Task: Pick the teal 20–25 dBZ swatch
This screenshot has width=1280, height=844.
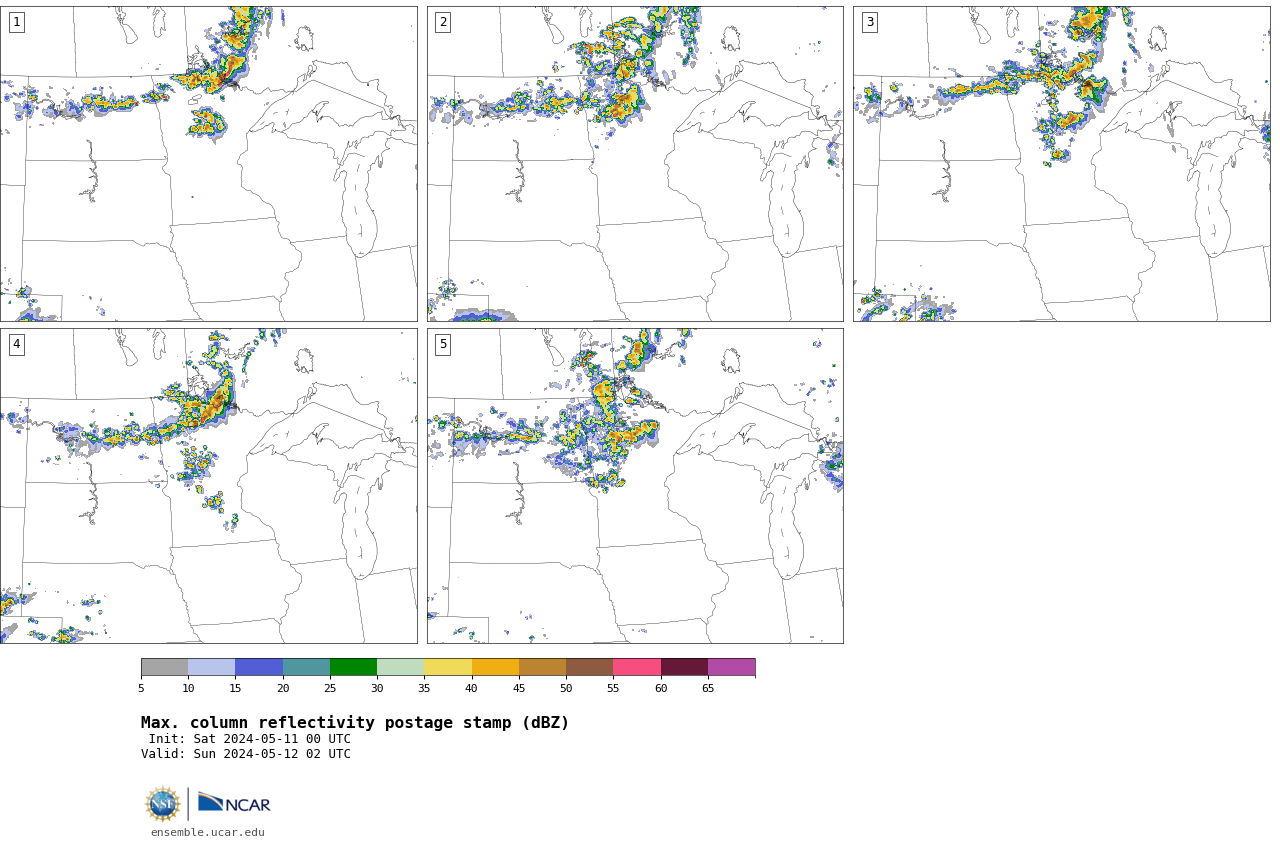Action: click(x=306, y=667)
